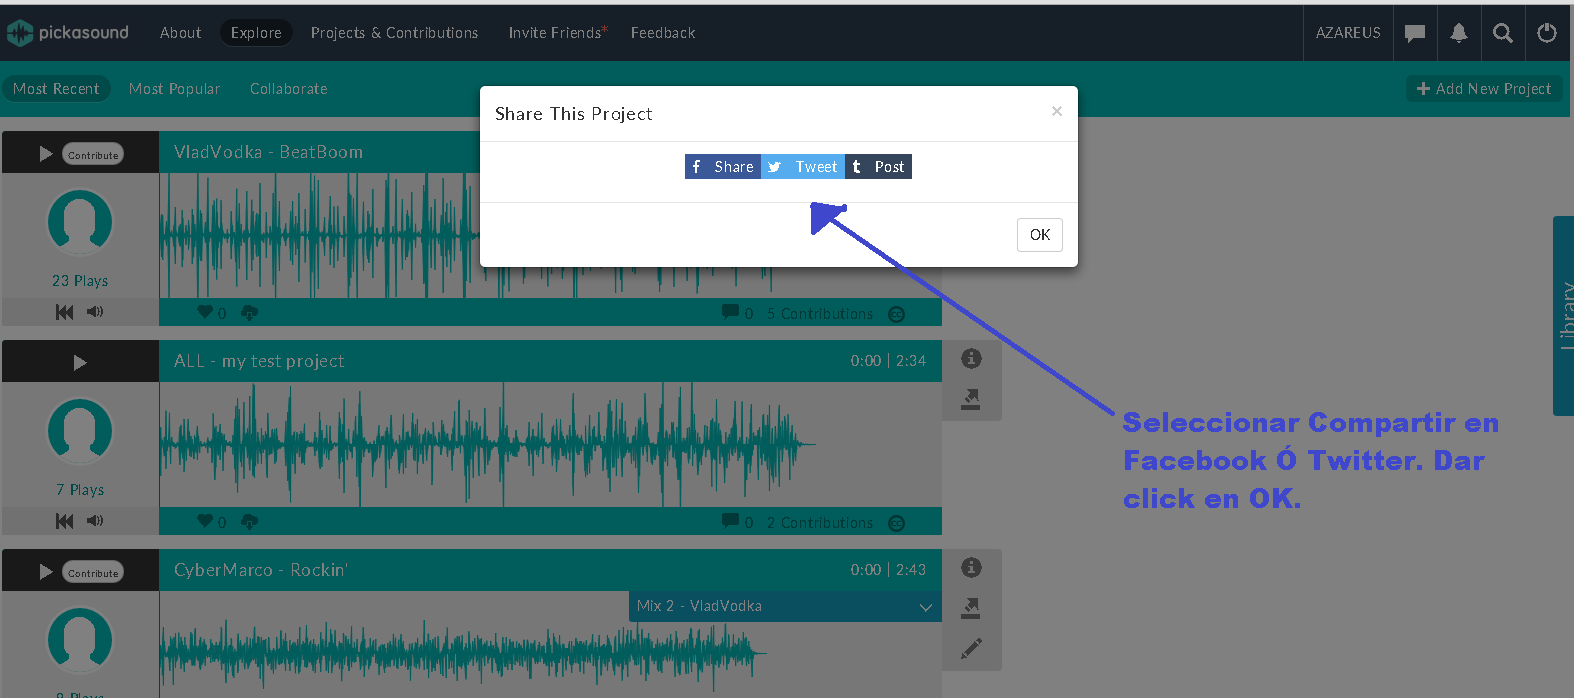1574x698 pixels.
Task: Open the Library side panel
Action: [x=1563, y=316]
